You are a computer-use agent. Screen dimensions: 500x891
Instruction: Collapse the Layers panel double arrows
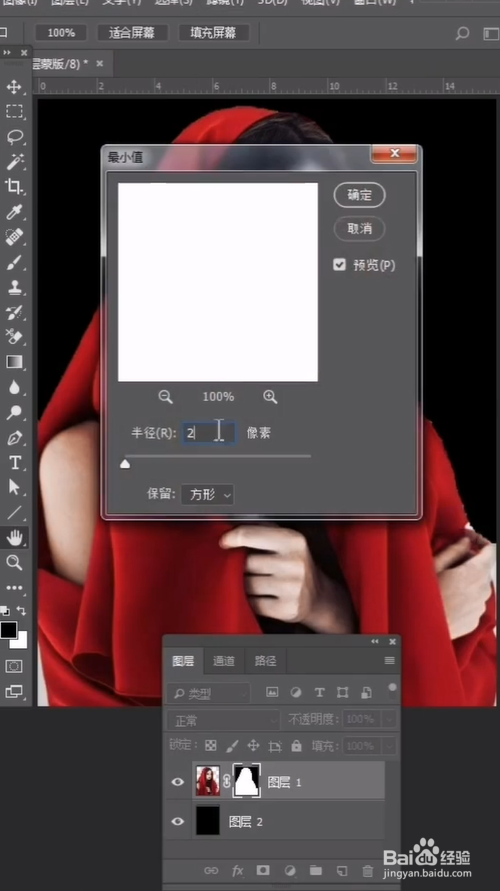tap(374, 642)
